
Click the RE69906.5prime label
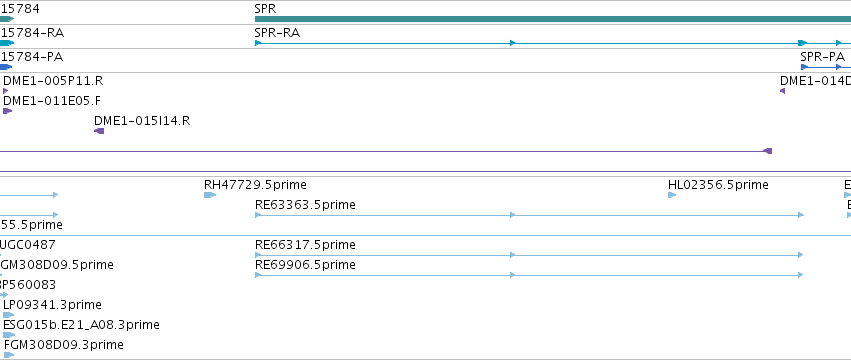pyautogui.click(x=305, y=264)
